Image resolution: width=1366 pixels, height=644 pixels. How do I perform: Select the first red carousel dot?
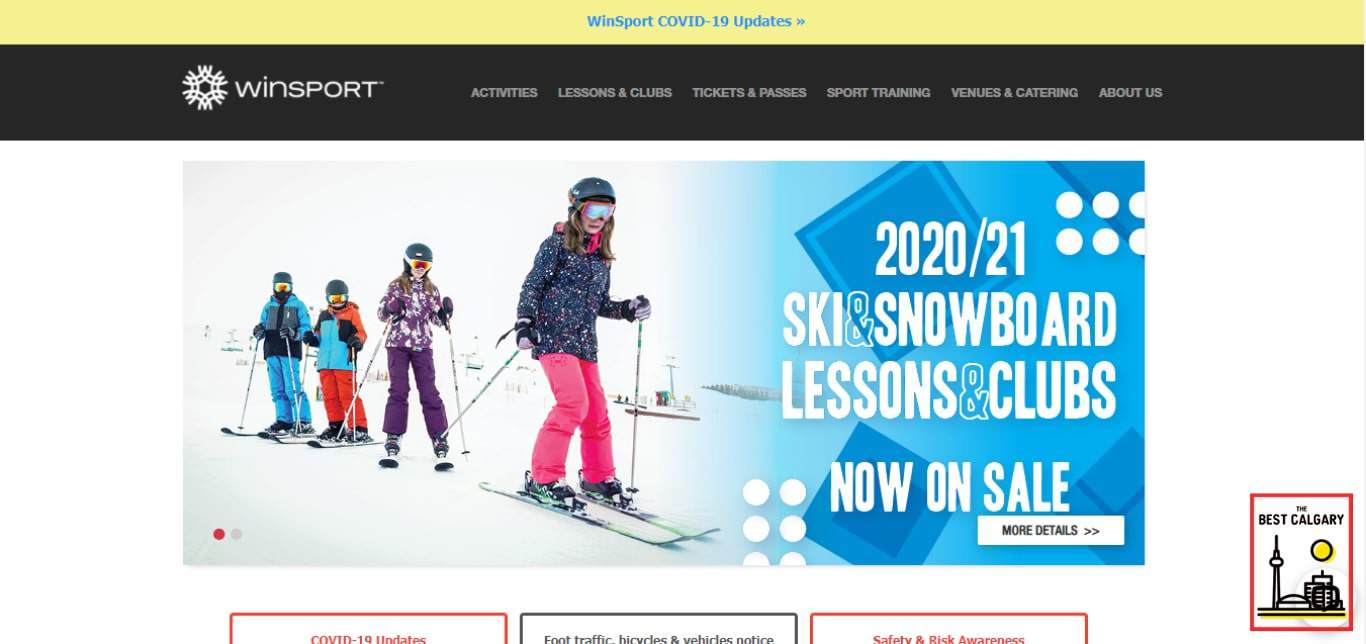(x=219, y=534)
